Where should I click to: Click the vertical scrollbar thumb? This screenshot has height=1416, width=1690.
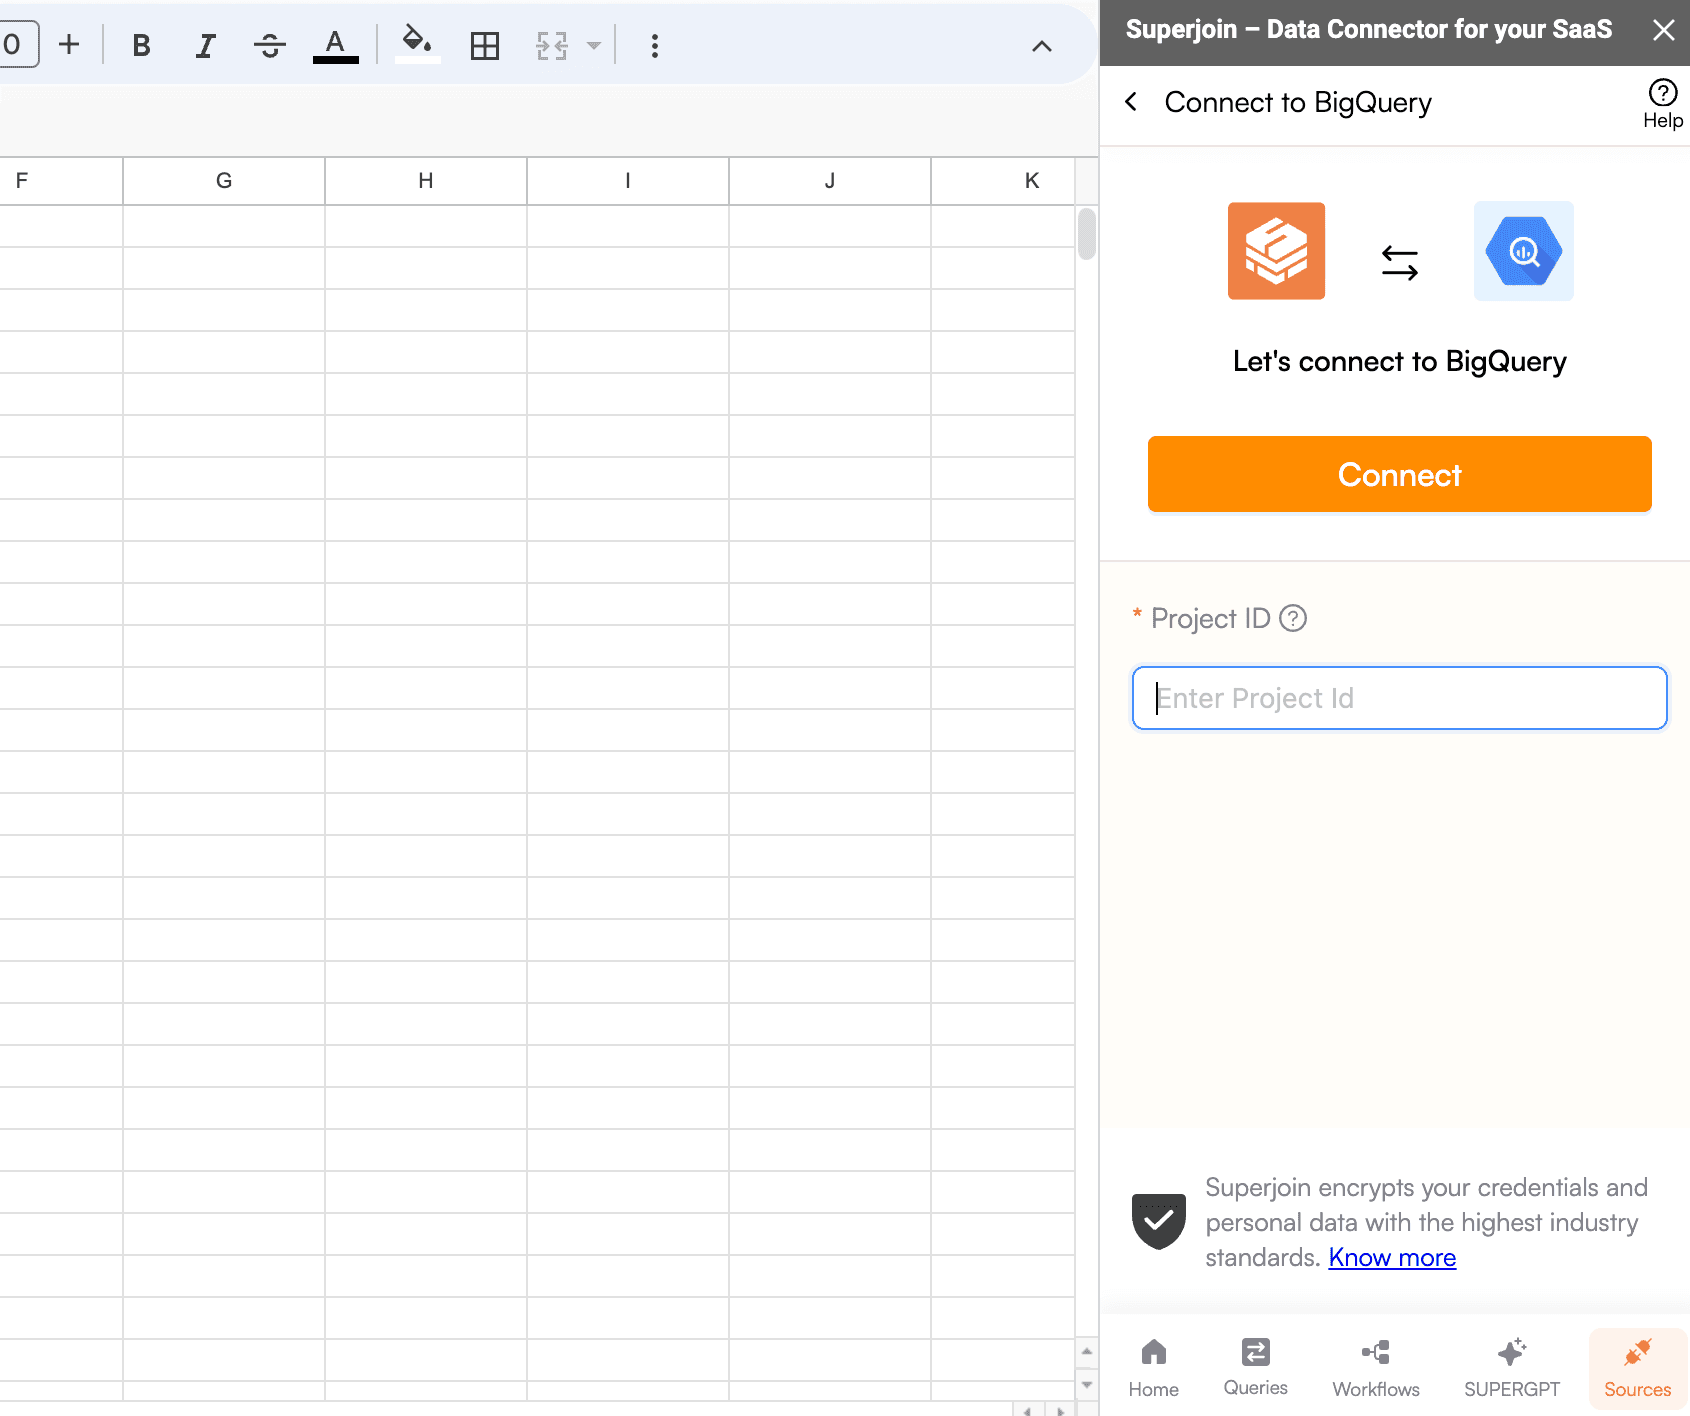click(x=1086, y=233)
